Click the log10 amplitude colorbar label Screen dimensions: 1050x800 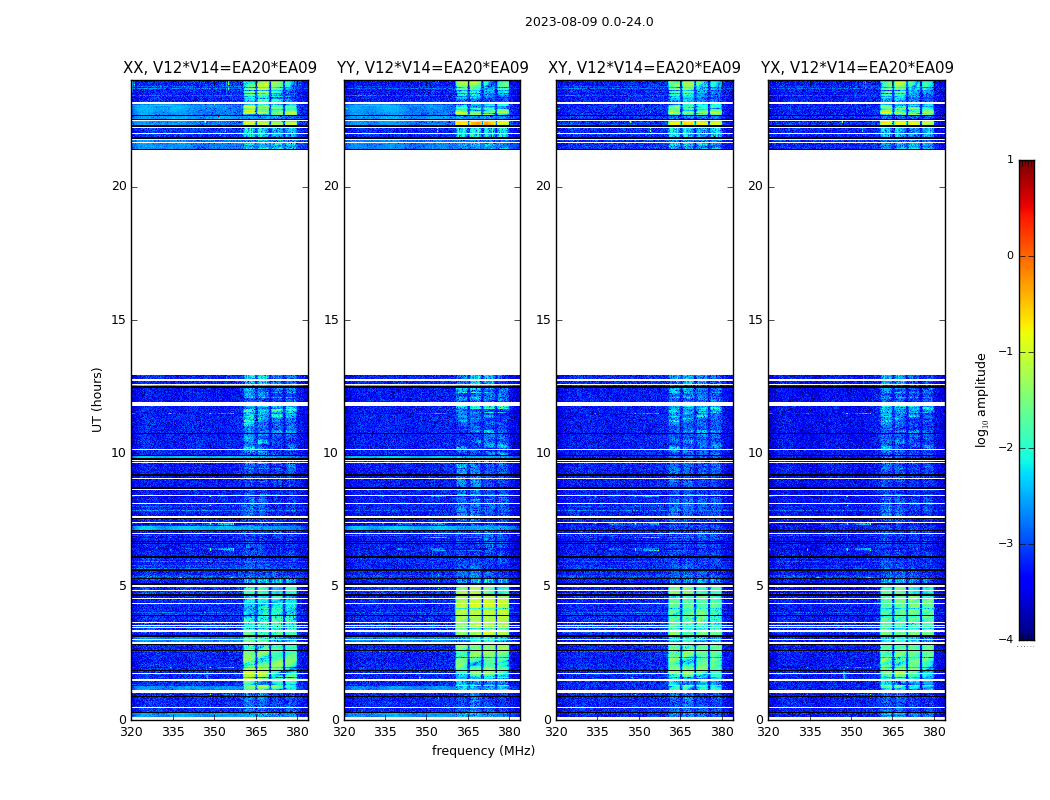(981, 400)
